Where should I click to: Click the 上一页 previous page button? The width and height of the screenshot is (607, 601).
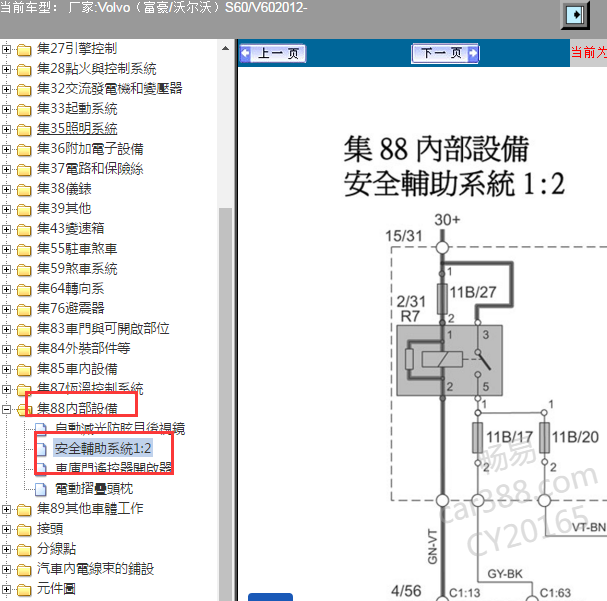click(273, 53)
